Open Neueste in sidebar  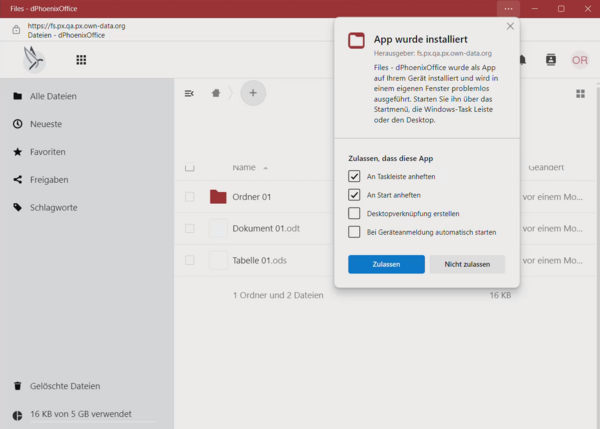click(46, 124)
